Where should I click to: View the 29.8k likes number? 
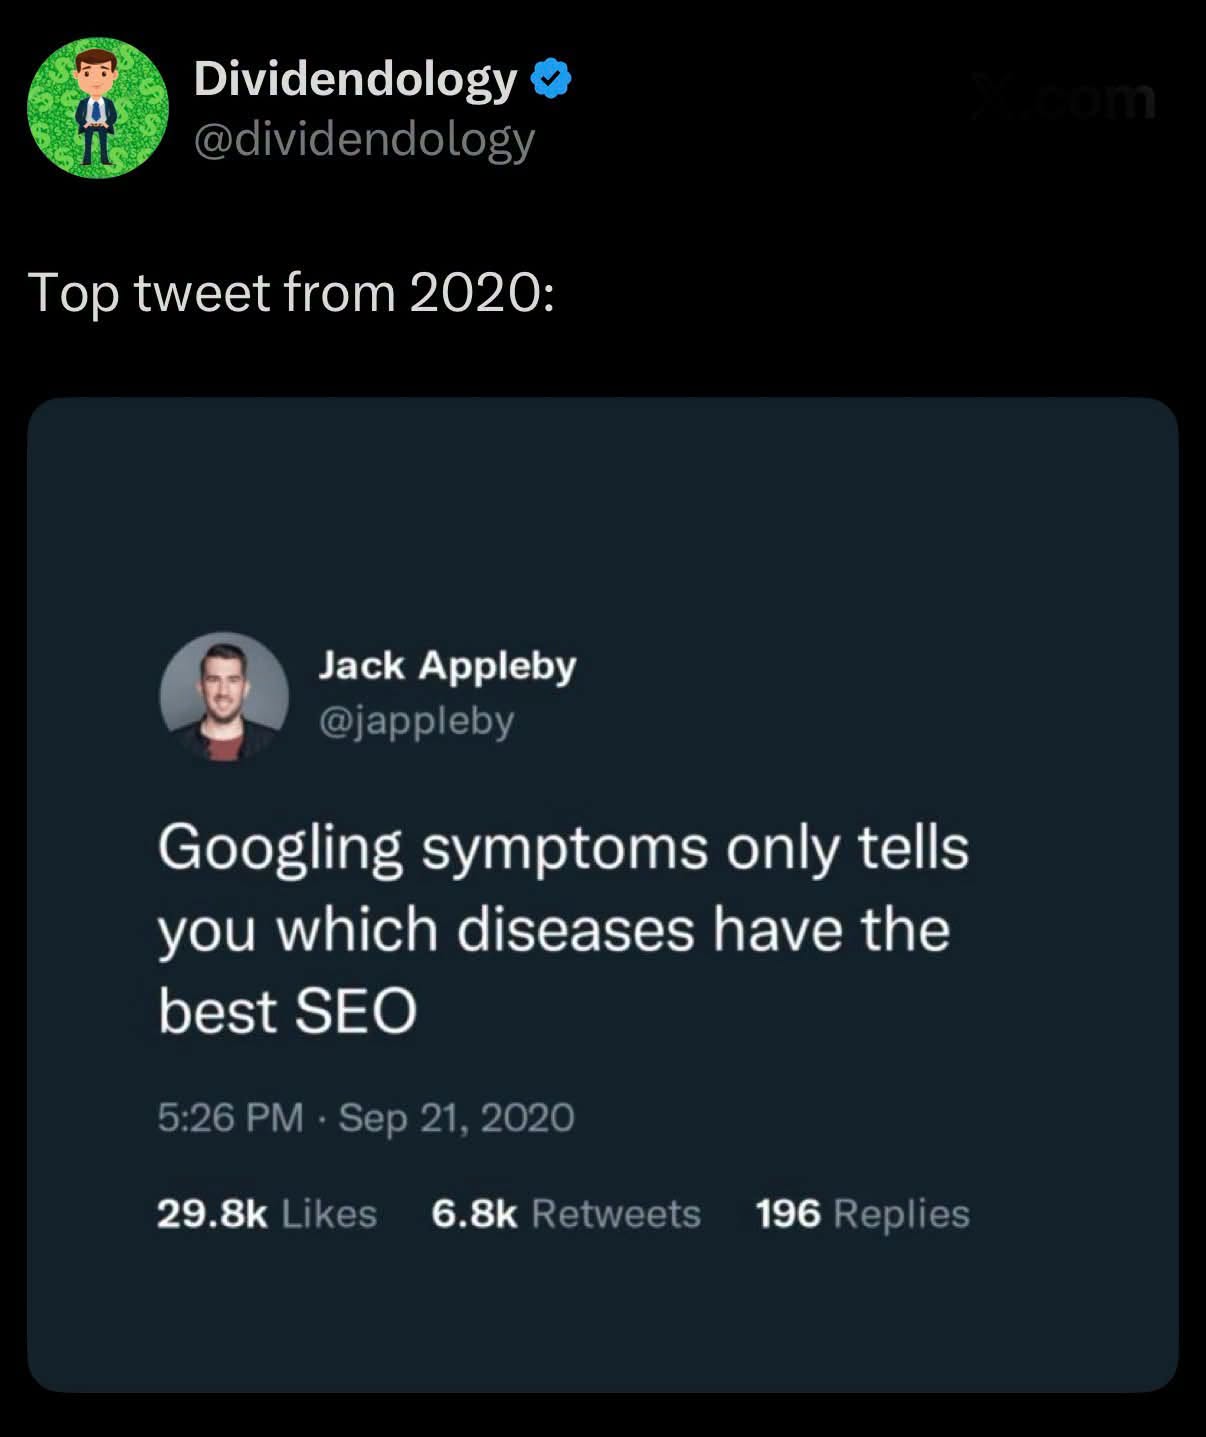pyautogui.click(x=212, y=1214)
